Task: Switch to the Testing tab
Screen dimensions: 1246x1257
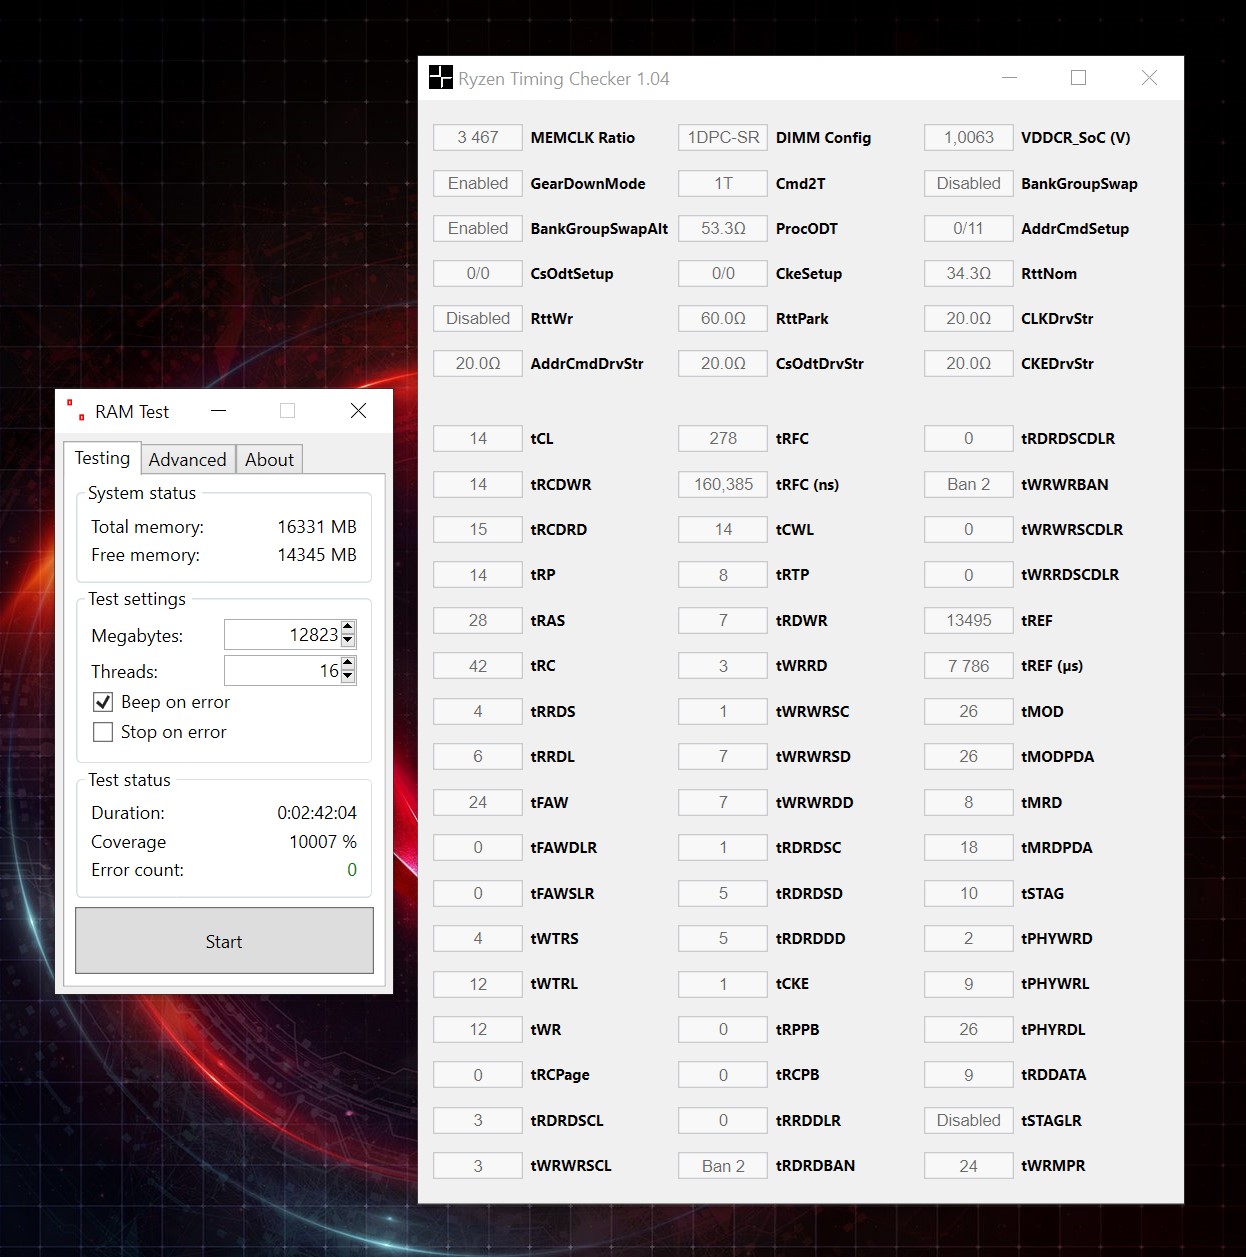Action: pyautogui.click(x=102, y=458)
